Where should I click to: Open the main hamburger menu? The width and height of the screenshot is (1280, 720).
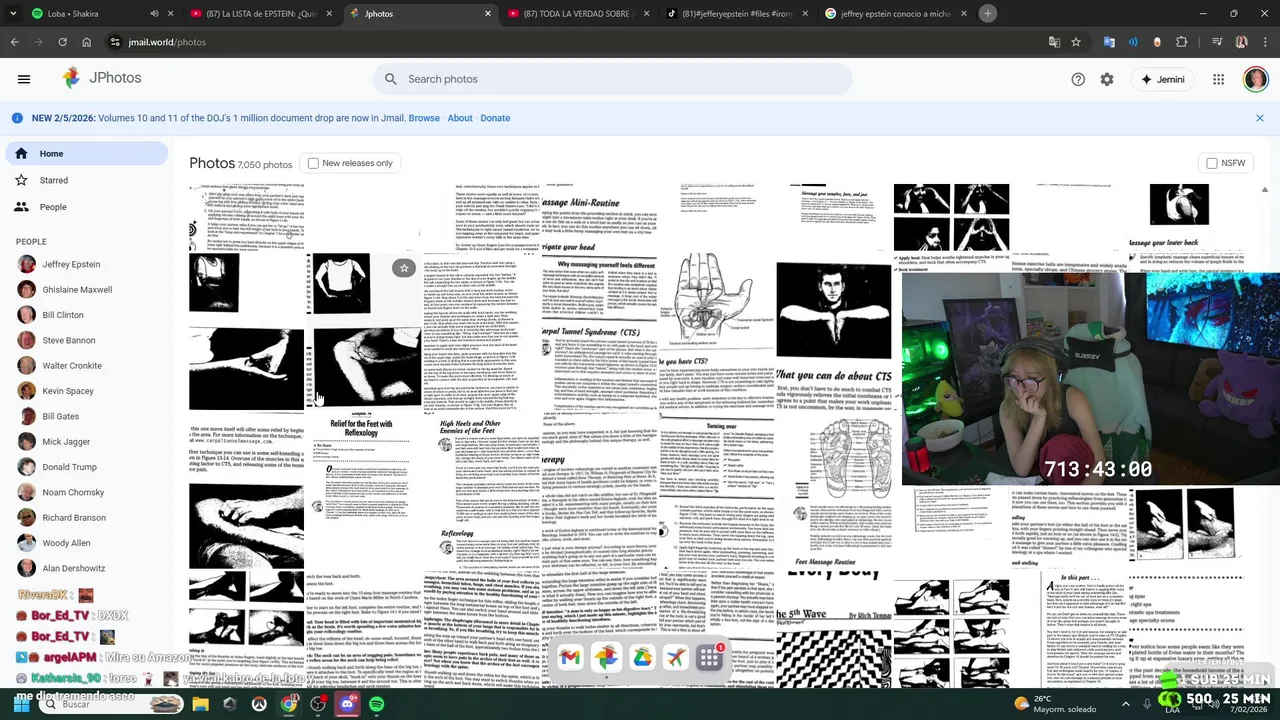coord(24,79)
